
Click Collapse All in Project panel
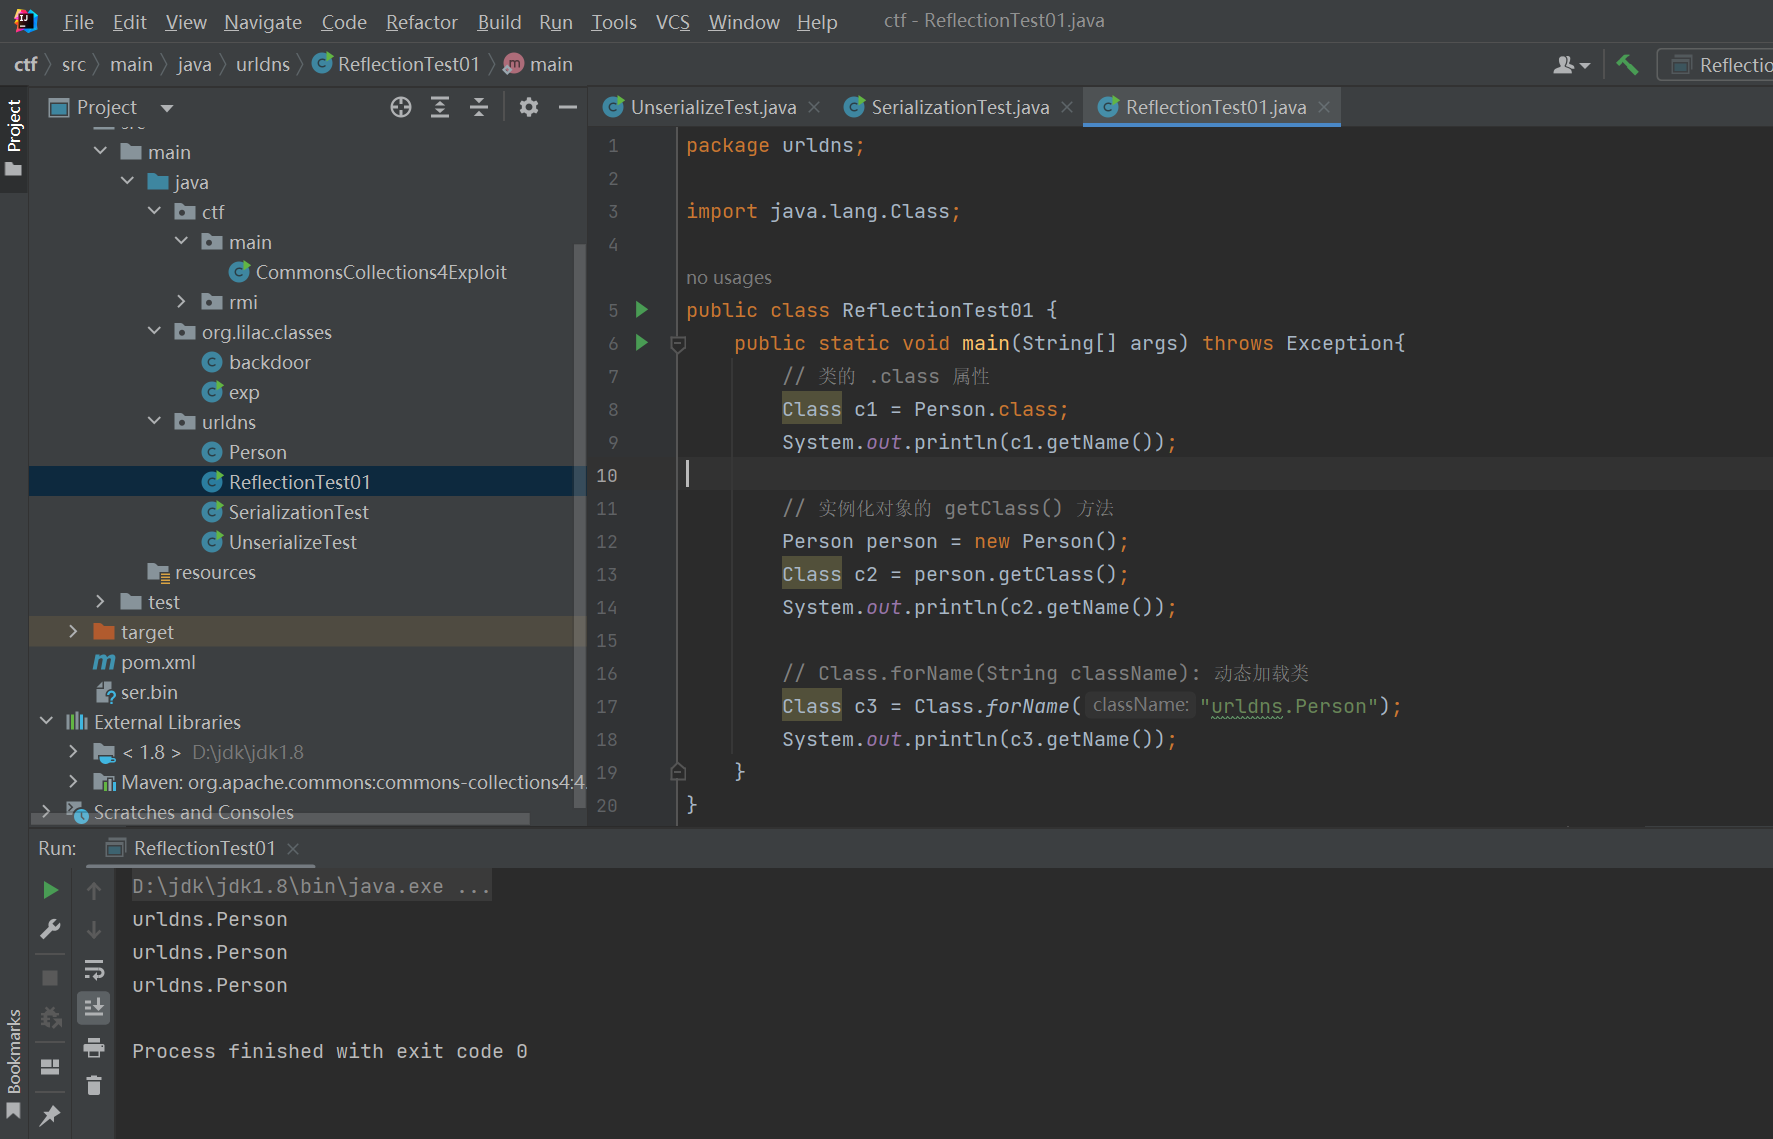(479, 107)
